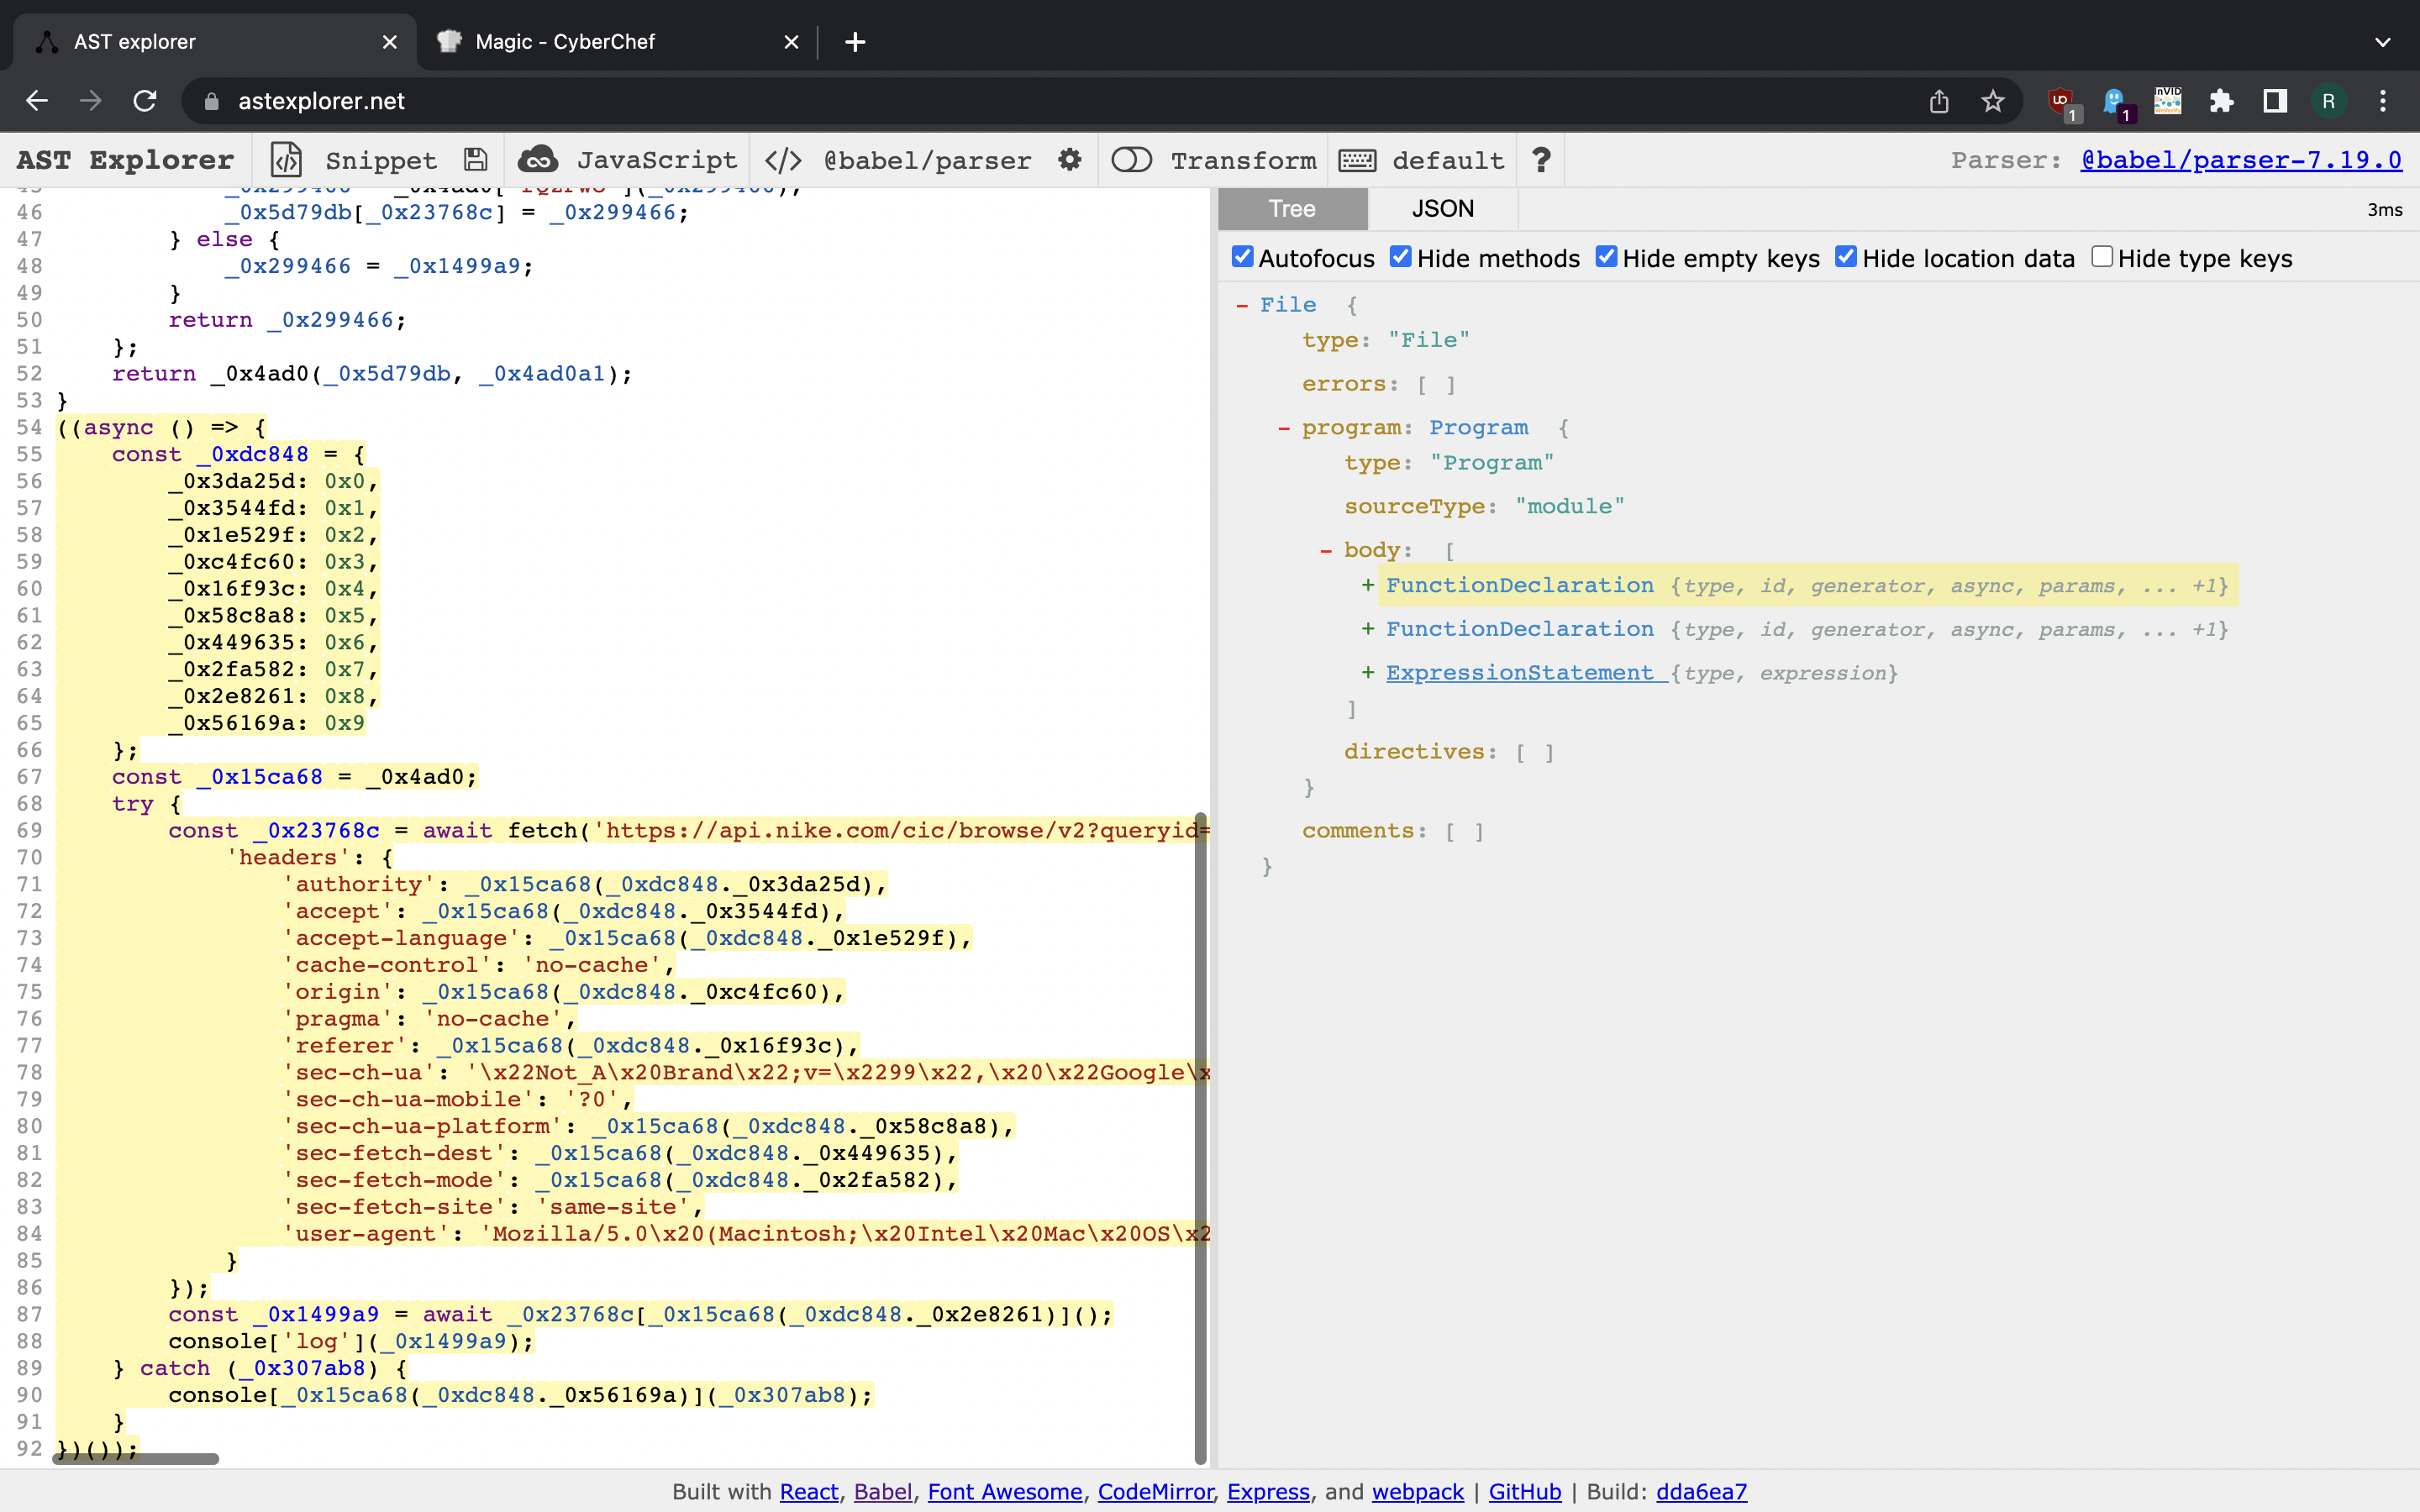Click the cloud icon next to JavaScript

538,160
